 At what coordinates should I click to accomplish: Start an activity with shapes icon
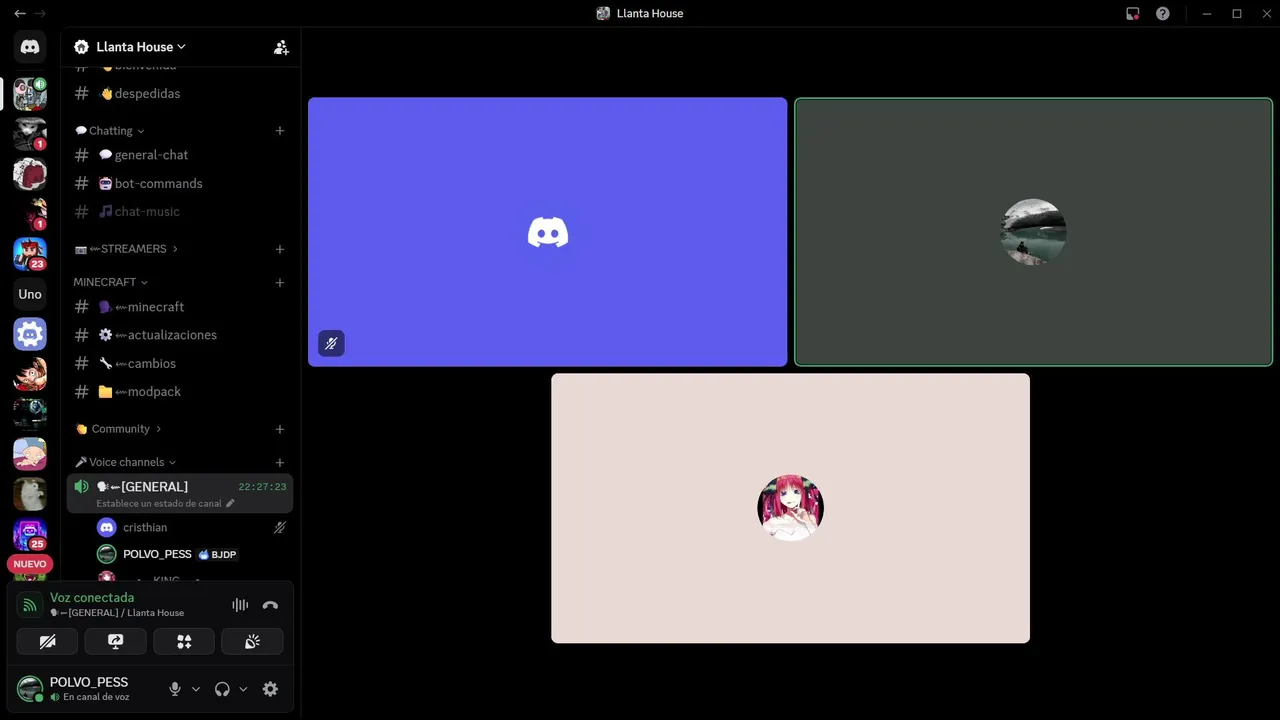coord(184,641)
